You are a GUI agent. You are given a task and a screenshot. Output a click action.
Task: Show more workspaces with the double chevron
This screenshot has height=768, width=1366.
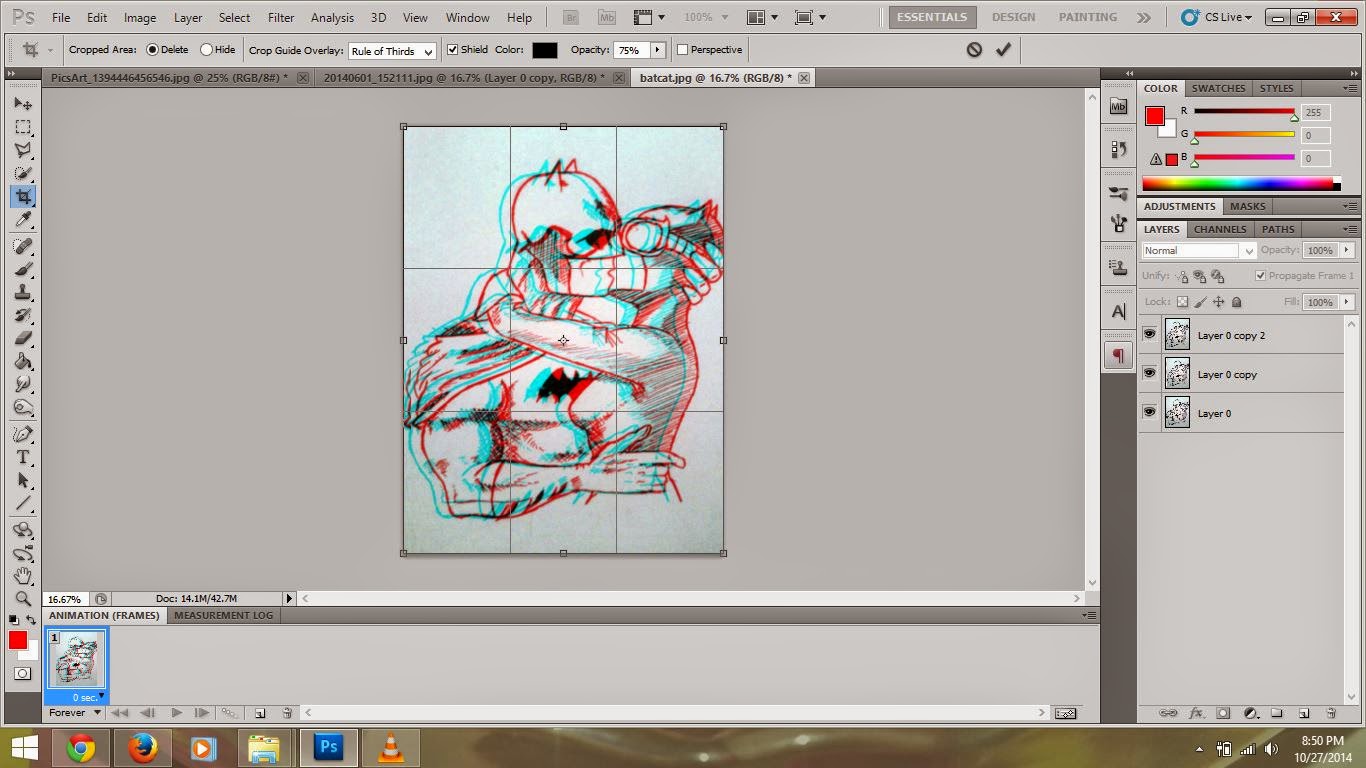pos(1144,17)
